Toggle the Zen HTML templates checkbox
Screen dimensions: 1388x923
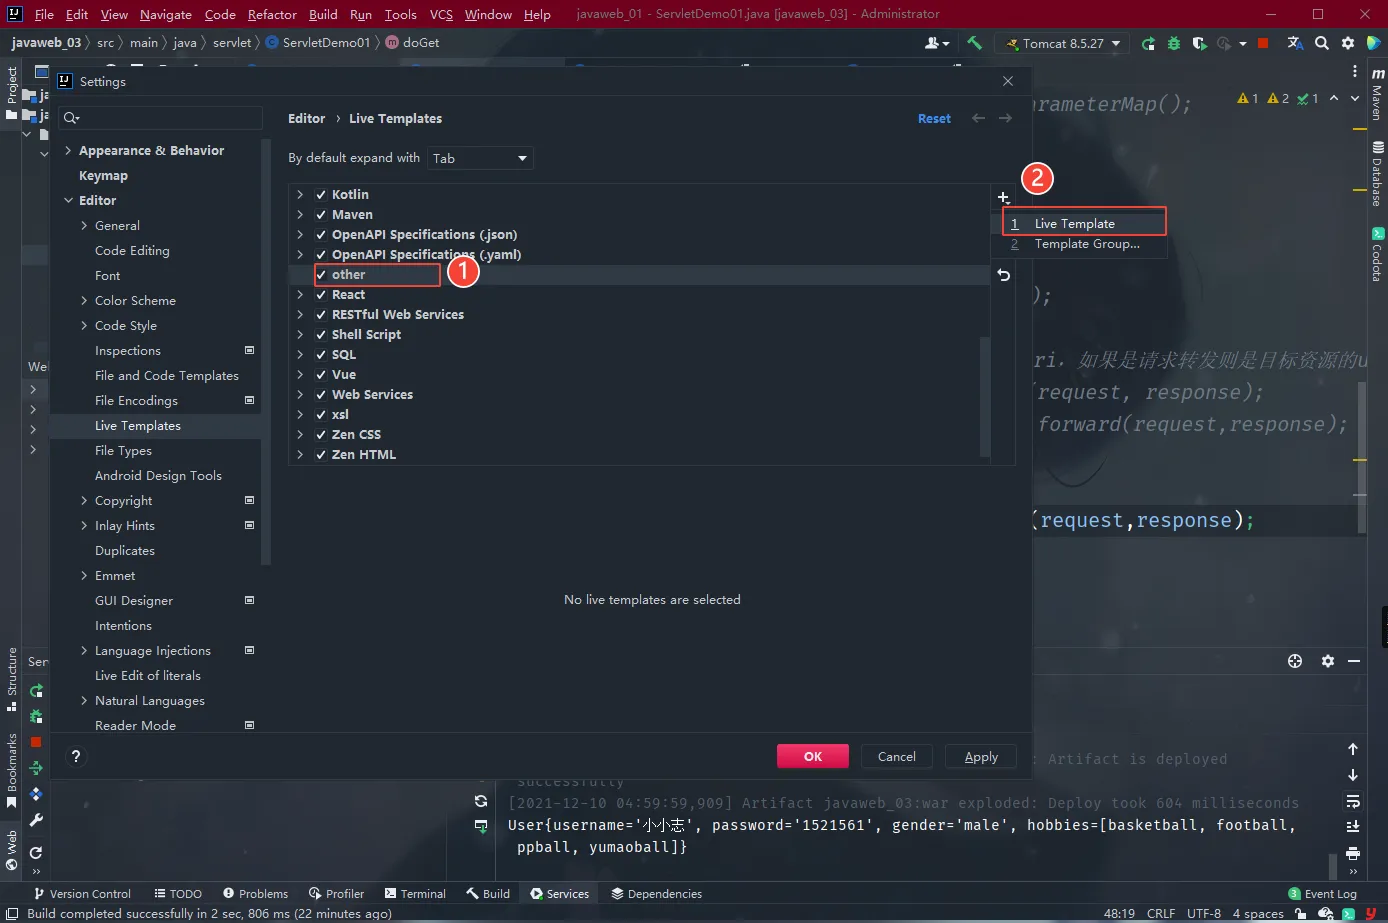[x=321, y=455]
